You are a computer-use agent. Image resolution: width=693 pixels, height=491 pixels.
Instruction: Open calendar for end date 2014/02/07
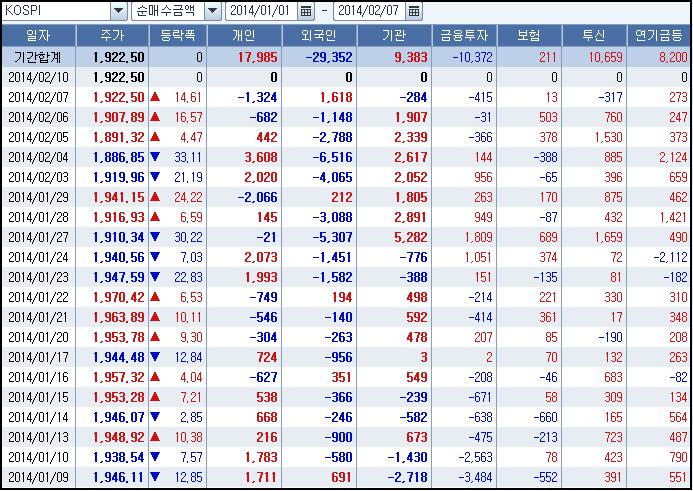(414, 11)
